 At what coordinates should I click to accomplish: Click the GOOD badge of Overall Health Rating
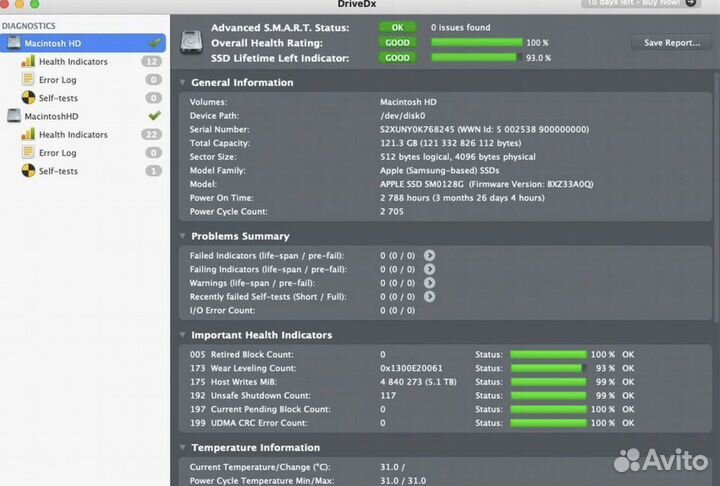tap(398, 43)
